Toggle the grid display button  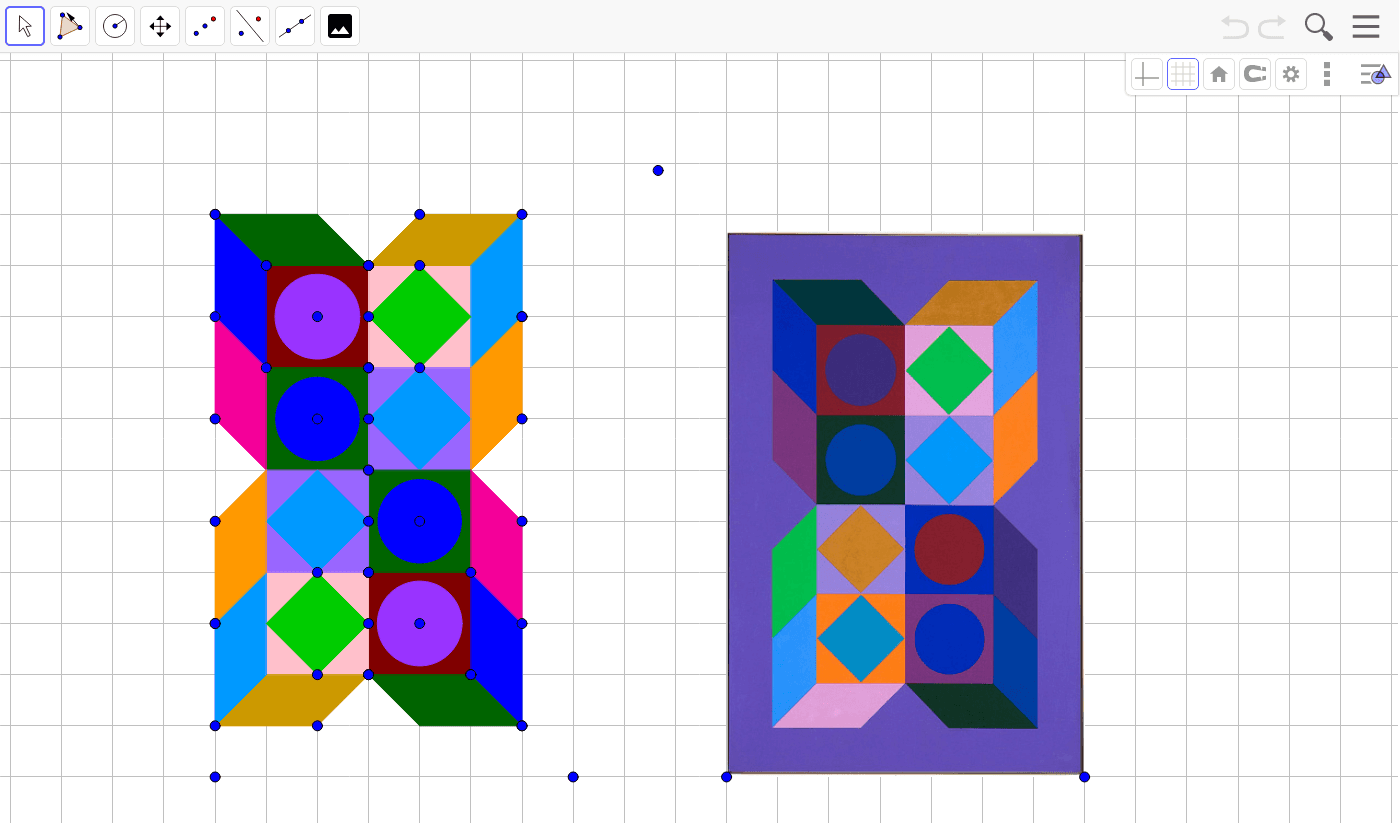1183,74
